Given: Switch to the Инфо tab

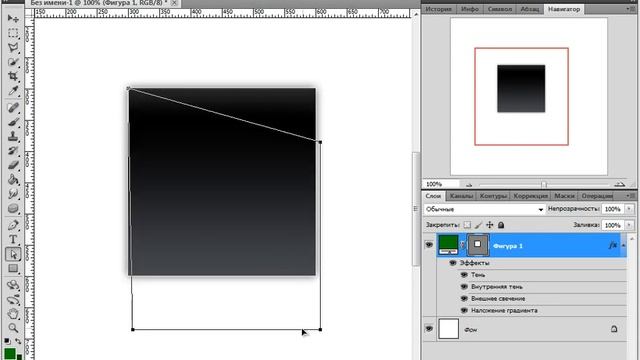Looking at the screenshot, I should point(470,9).
